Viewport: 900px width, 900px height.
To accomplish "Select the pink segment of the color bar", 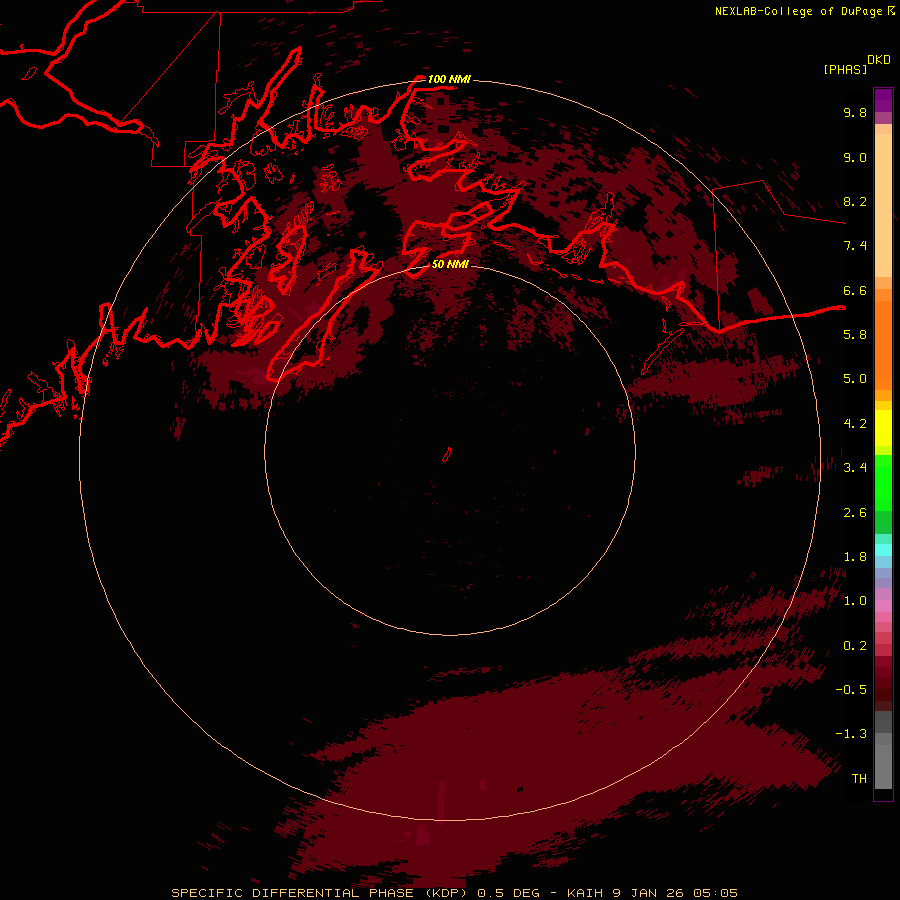I will (x=883, y=606).
